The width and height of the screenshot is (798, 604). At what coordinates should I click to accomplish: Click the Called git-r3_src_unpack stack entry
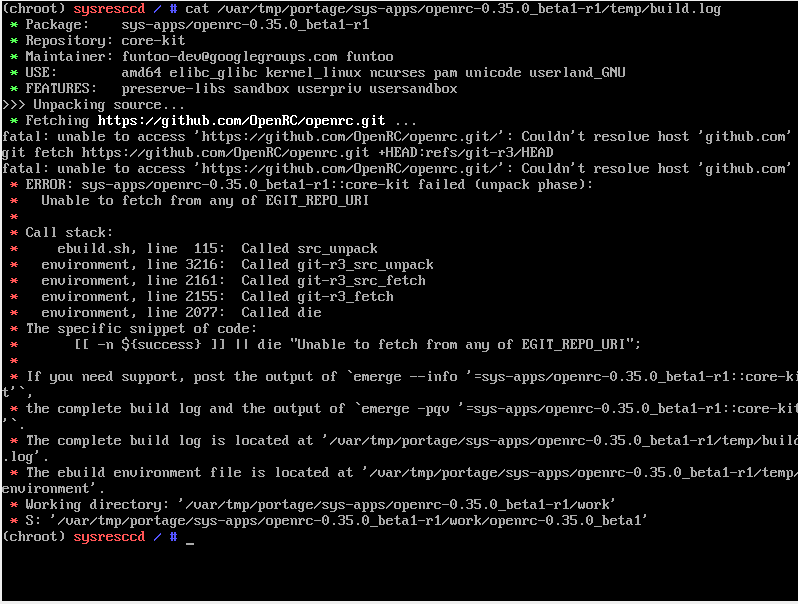pyautogui.click(x=337, y=264)
